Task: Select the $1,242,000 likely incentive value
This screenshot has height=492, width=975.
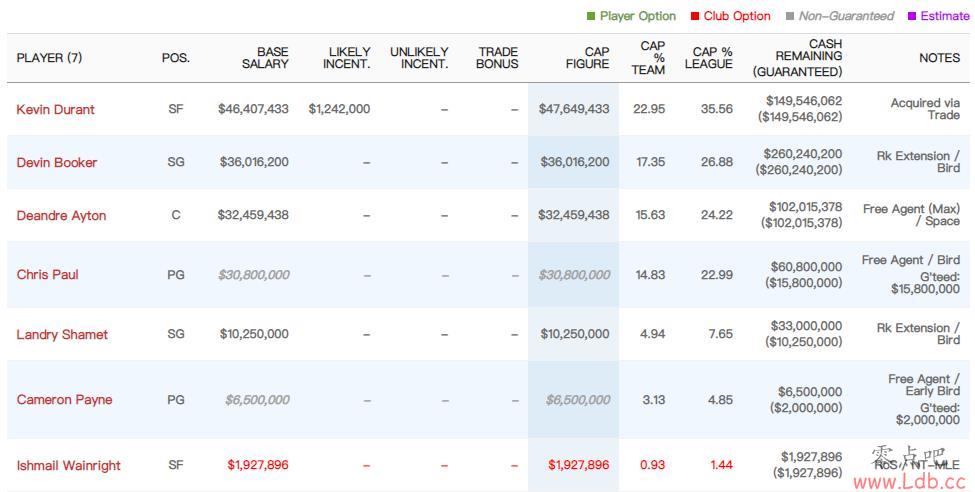Action: pos(340,109)
